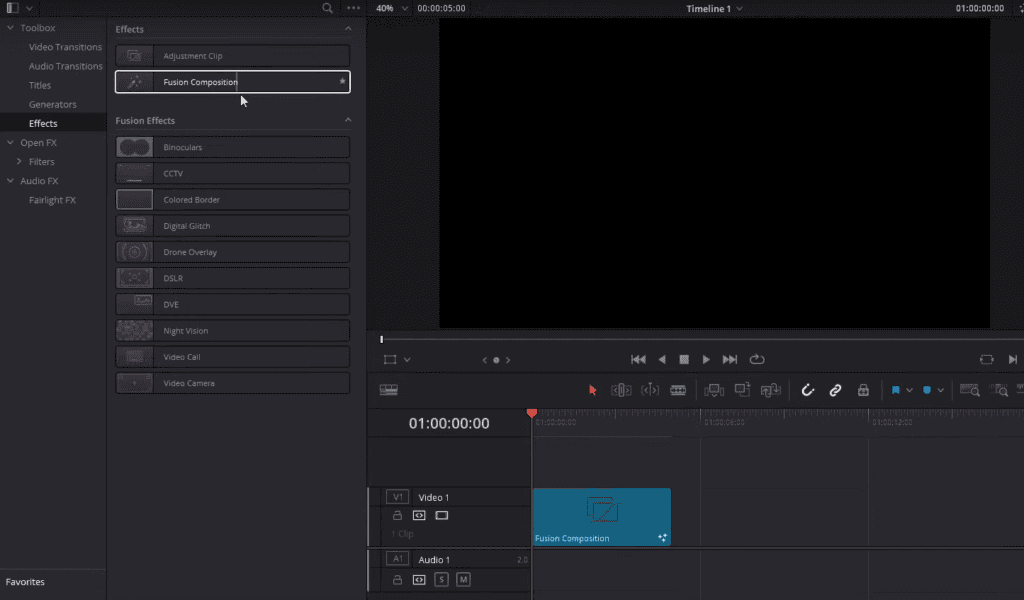This screenshot has height=600, width=1024.
Task: Toggle loop playback
Action: pyautogui.click(x=757, y=360)
